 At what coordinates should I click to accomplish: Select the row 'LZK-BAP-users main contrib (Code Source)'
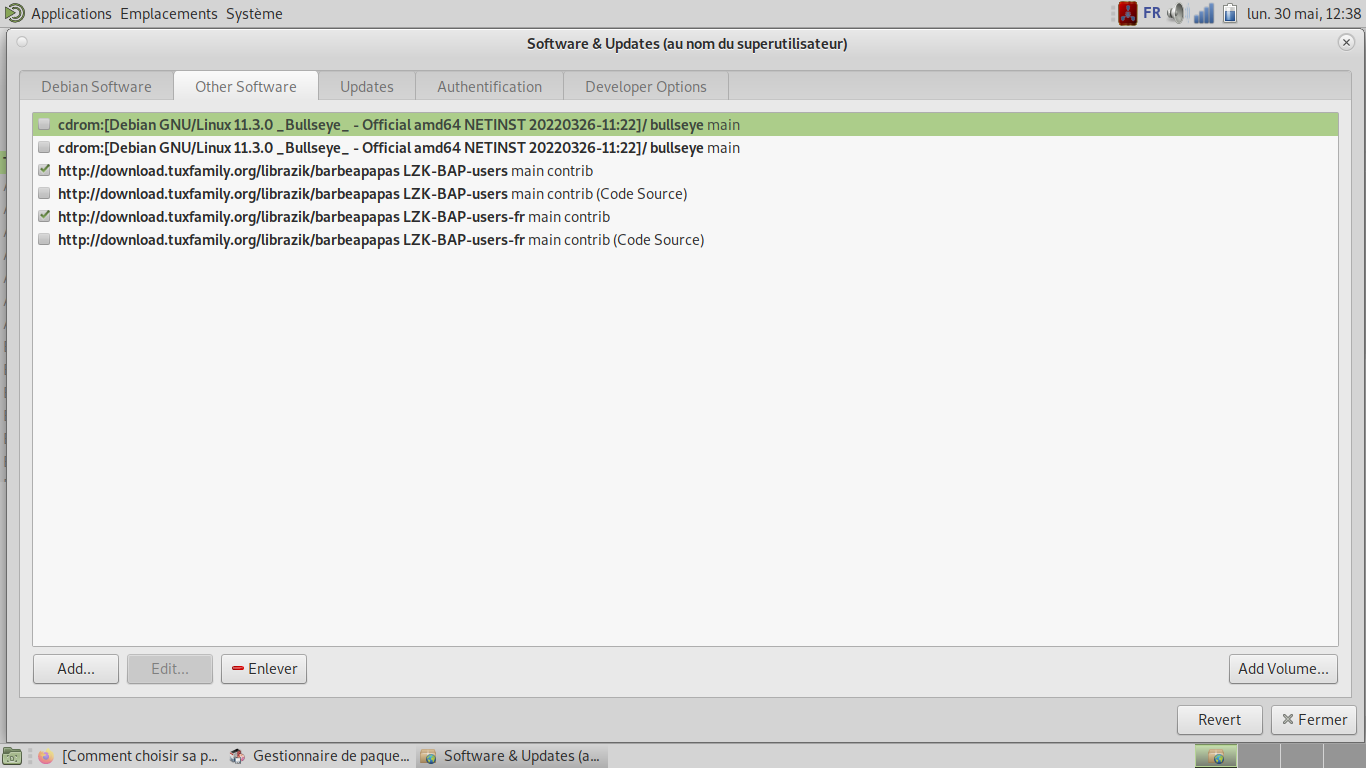click(372, 194)
